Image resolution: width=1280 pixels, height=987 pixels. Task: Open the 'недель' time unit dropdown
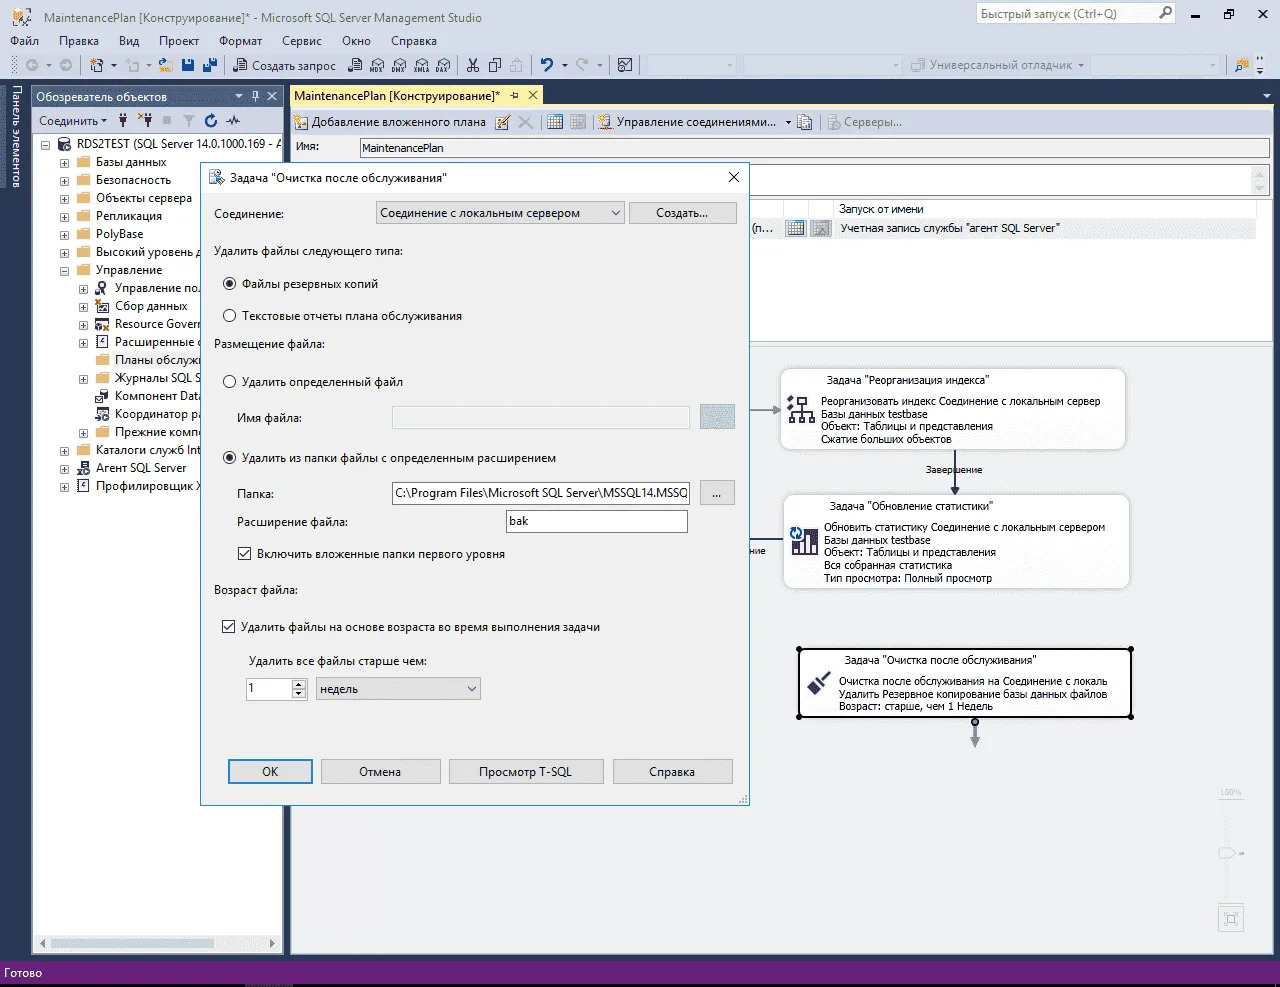tap(472, 689)
